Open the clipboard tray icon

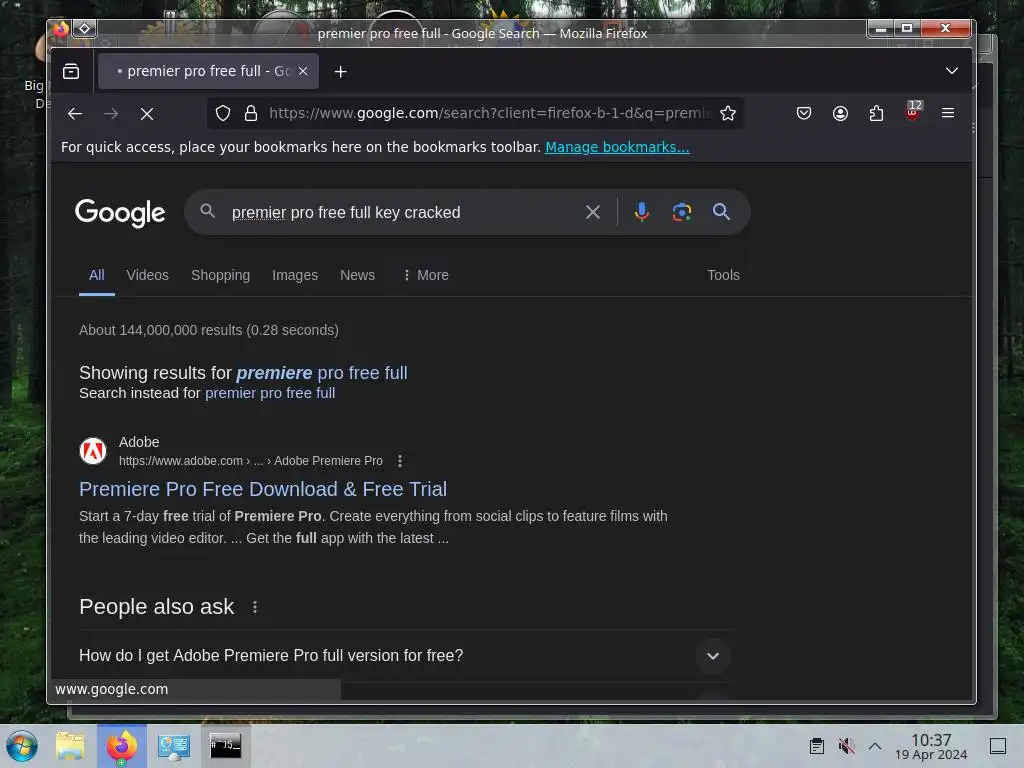(817, 746)
